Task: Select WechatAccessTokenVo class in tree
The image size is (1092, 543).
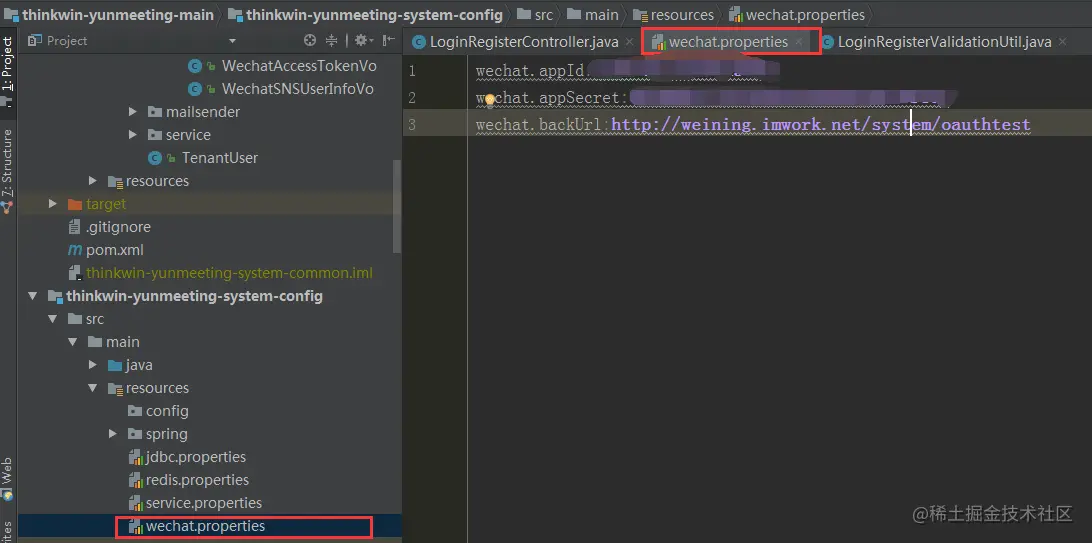Action: (299, 66)
